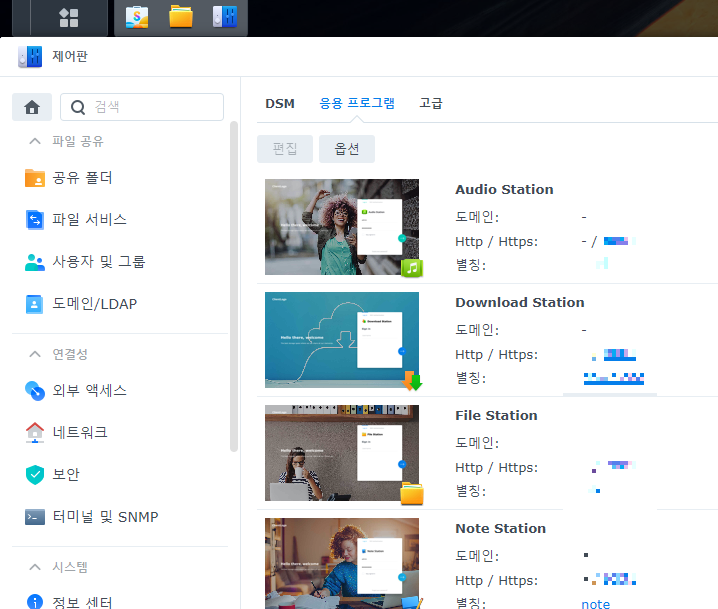Collapse the 연결성 section
Image resolution: width=718 pixels, height=609 pixels.
pyautogui.click(x=35, y=354)
